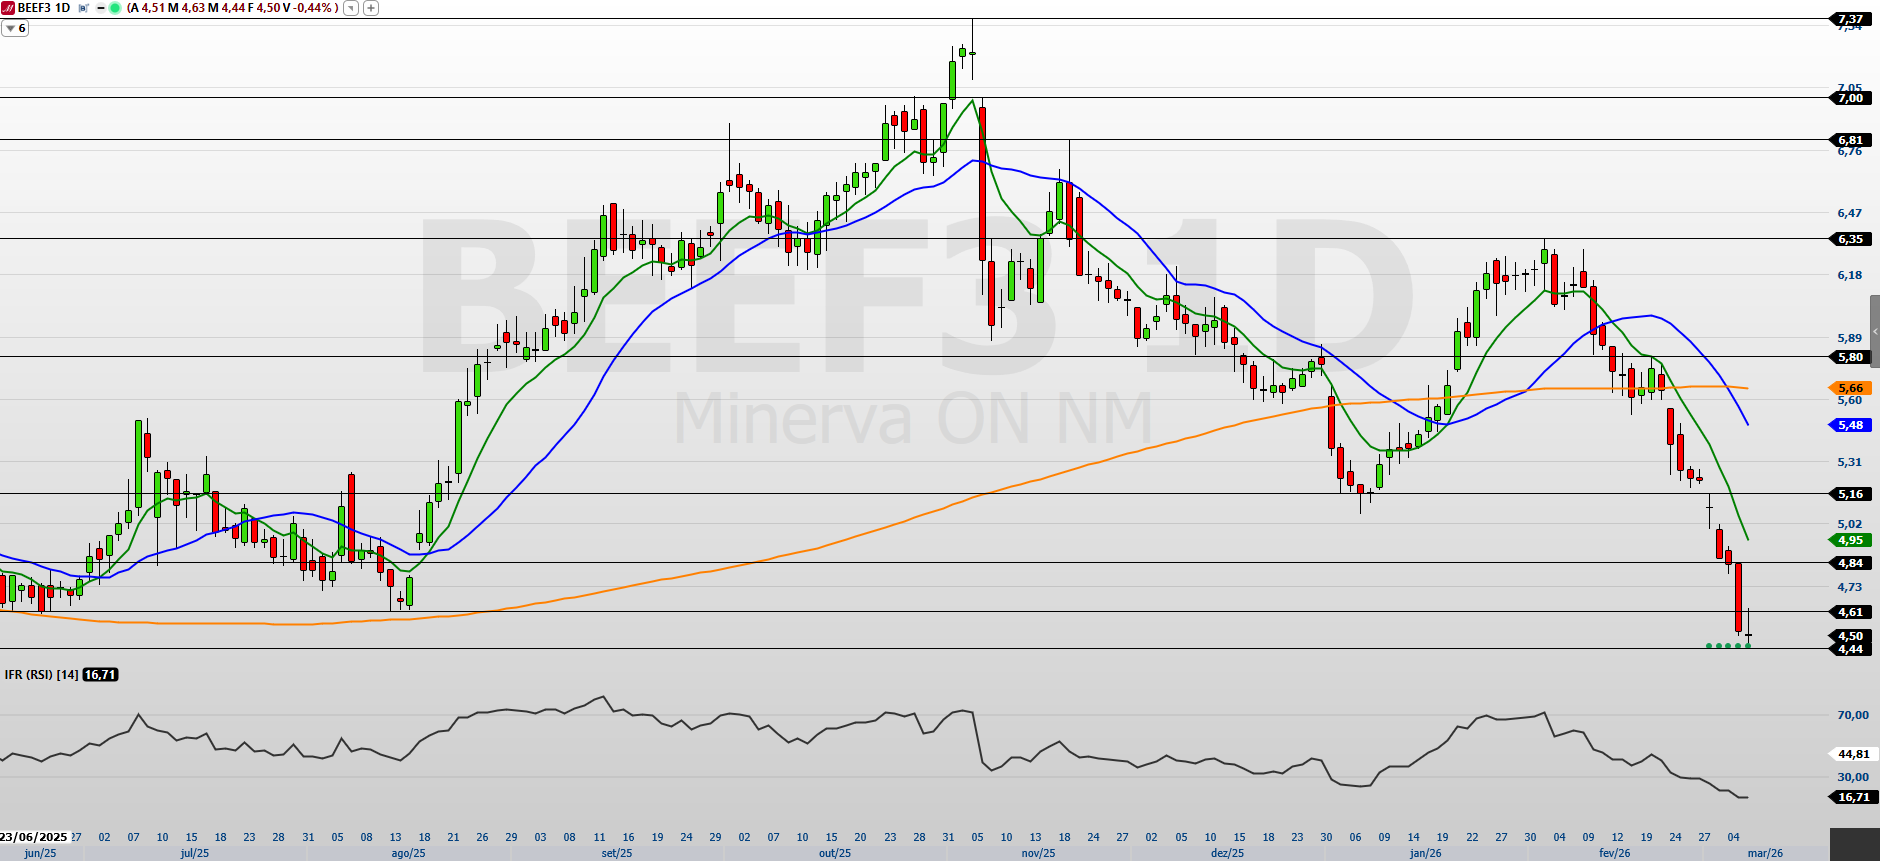Select the jan/26 month on the time axis
1880x861 pixels.
pyautogui.click(x=1425, y=853)
